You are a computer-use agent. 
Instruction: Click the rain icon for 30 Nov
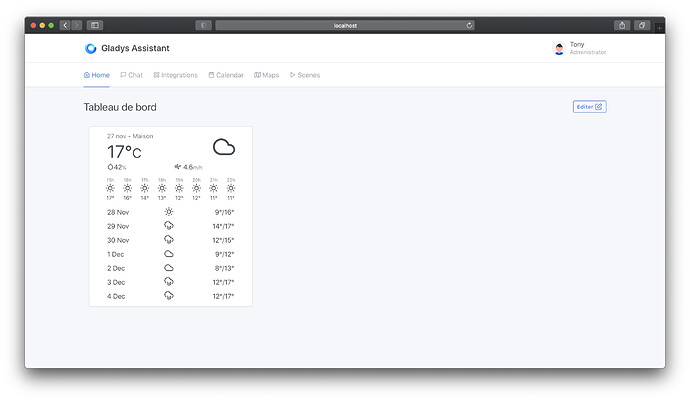point(169,240)
